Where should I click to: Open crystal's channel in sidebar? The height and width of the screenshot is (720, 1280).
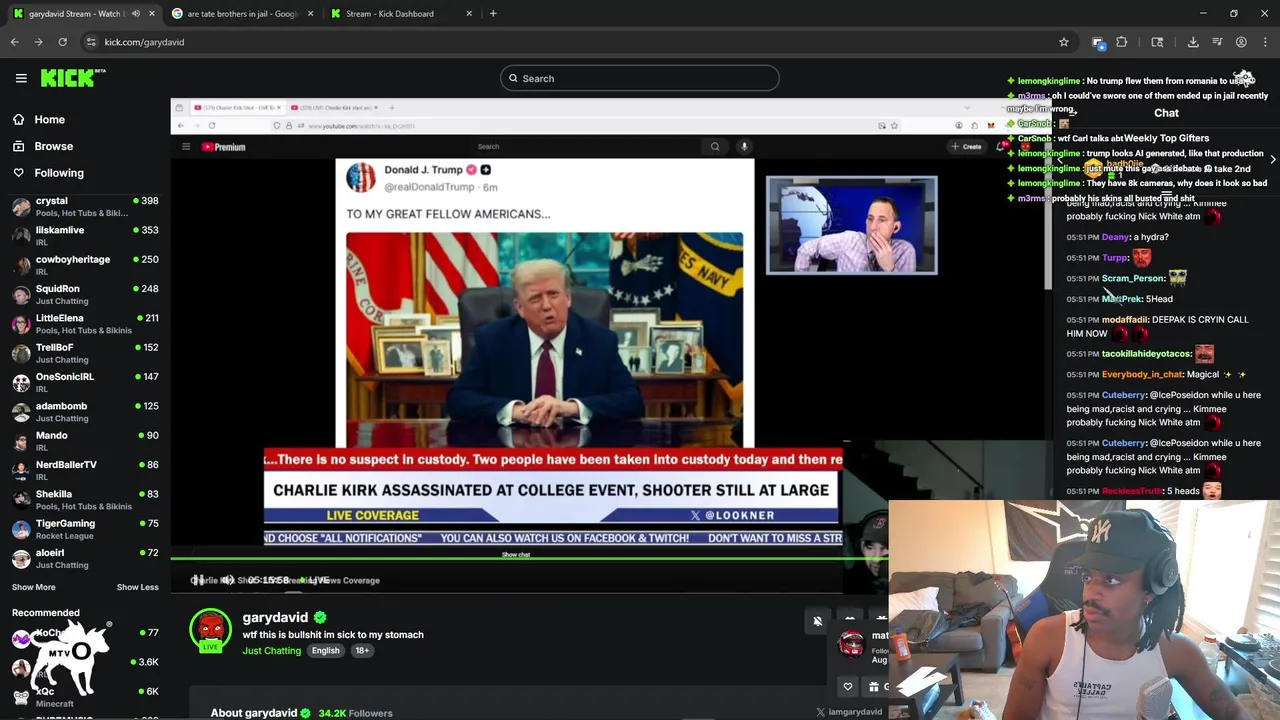(85, 207)
